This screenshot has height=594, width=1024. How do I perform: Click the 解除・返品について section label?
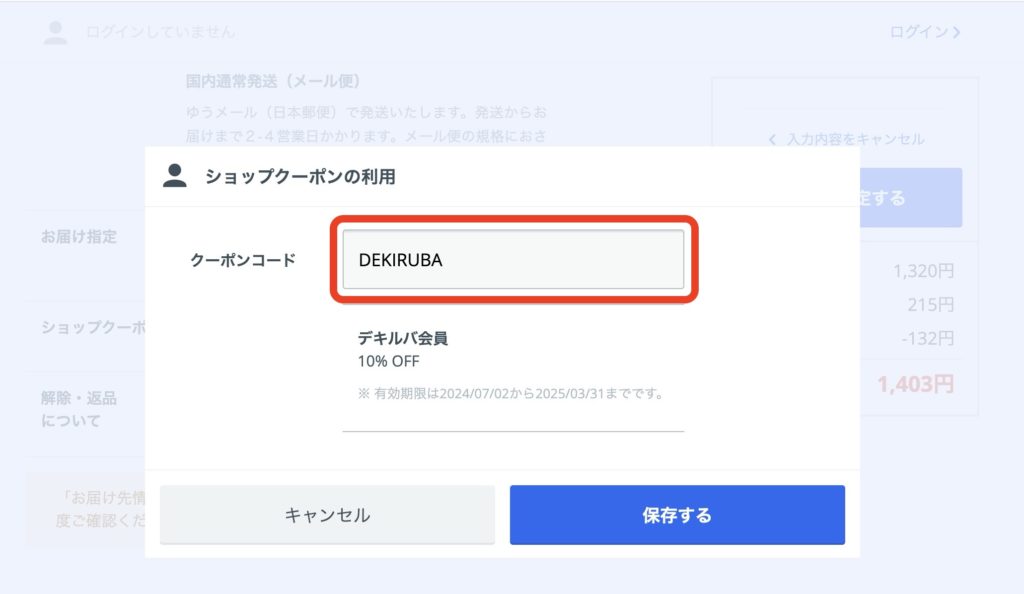(x=79, y=409)
